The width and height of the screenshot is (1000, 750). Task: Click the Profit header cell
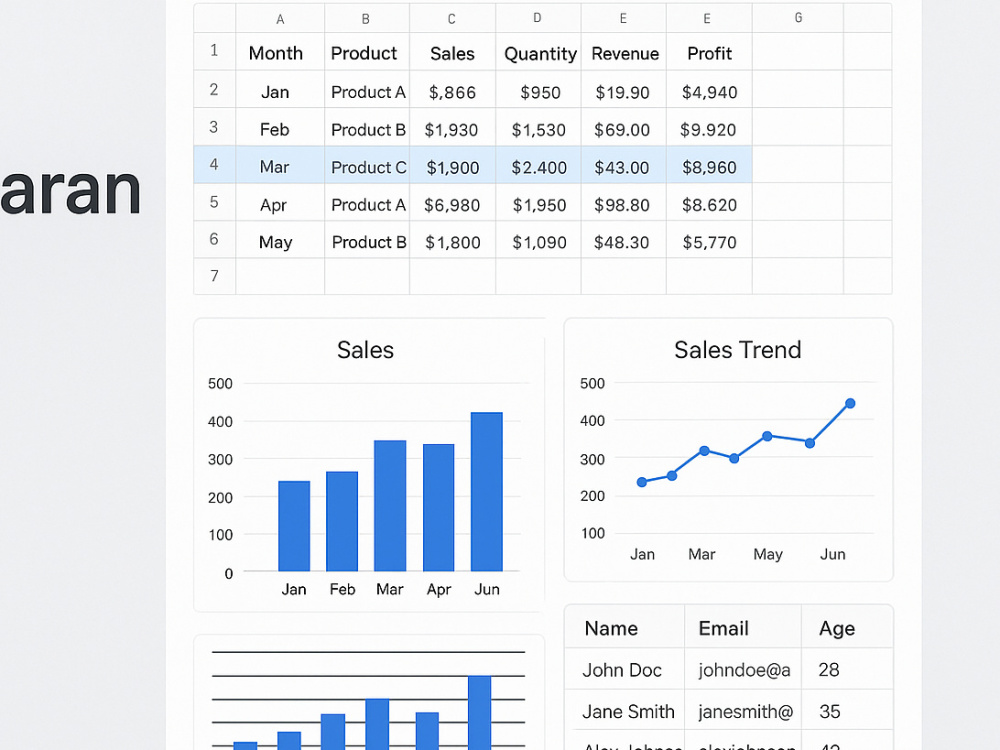(x=709, y=52)
